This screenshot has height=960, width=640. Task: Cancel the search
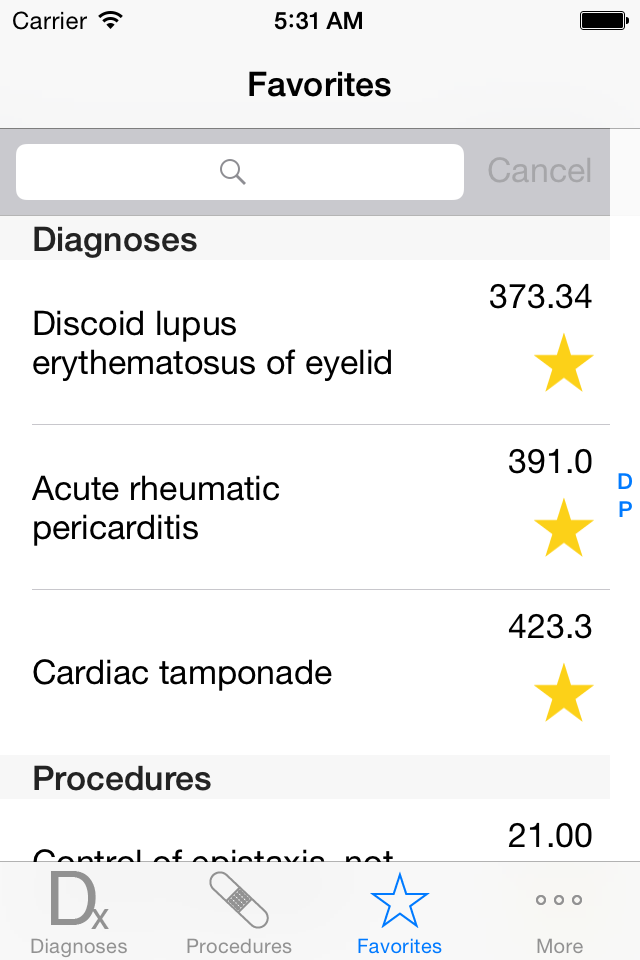tap(540, 170)
